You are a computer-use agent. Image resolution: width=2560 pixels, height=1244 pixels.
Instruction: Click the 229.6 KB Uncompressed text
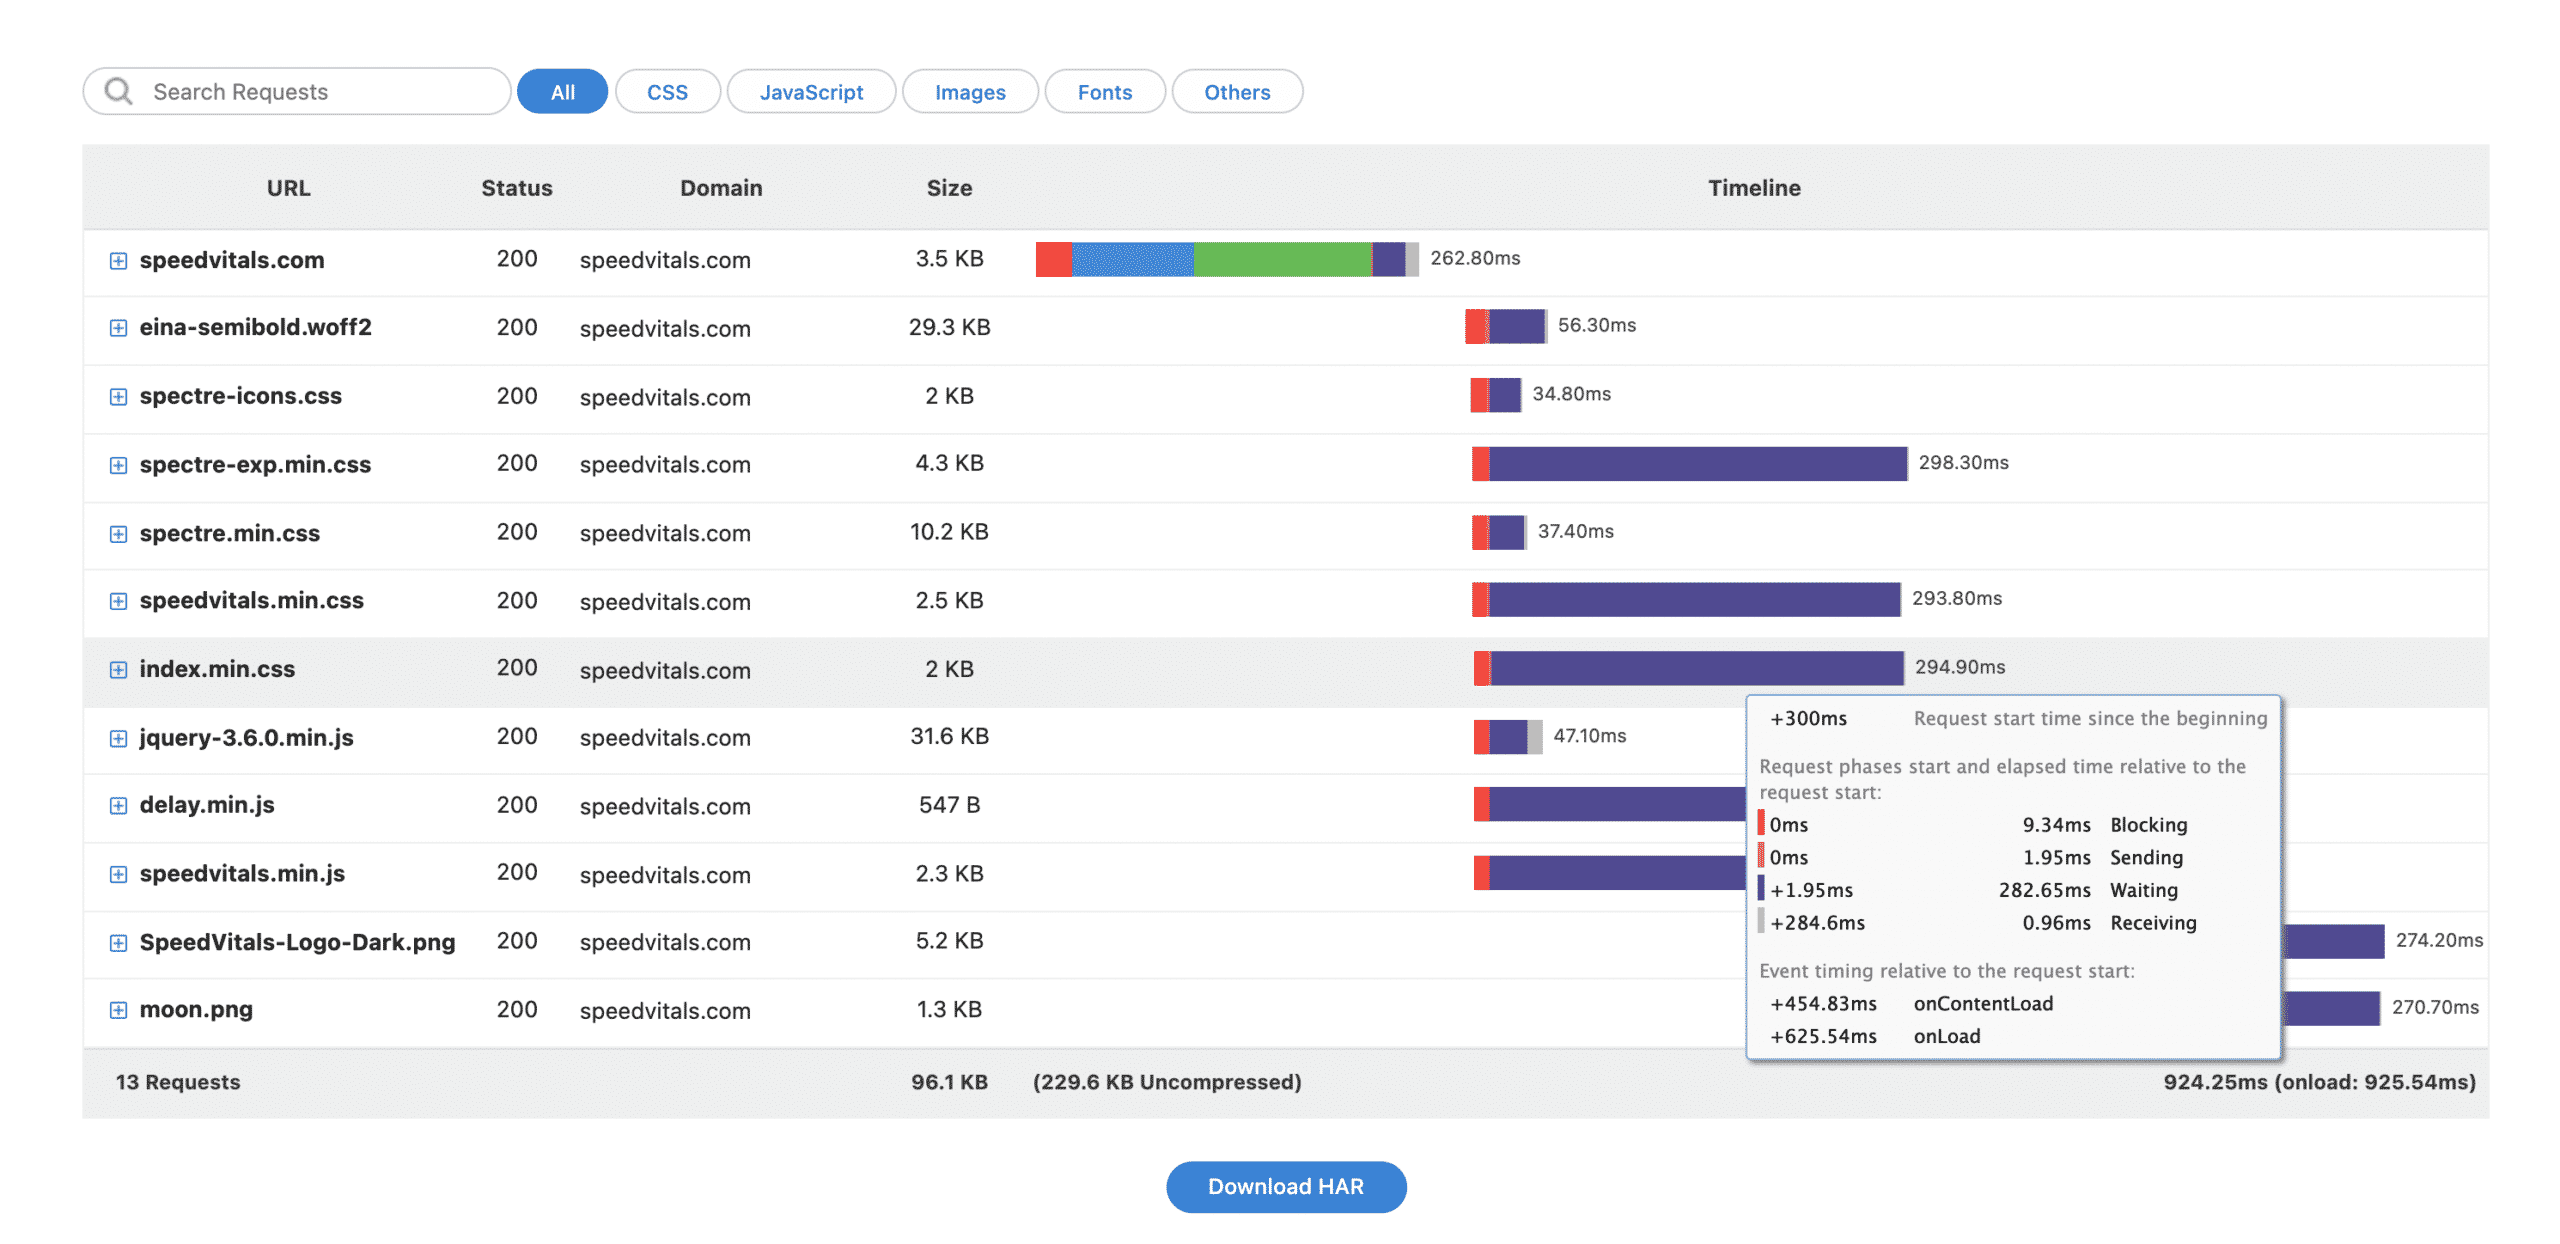tap(1167, 1082)
